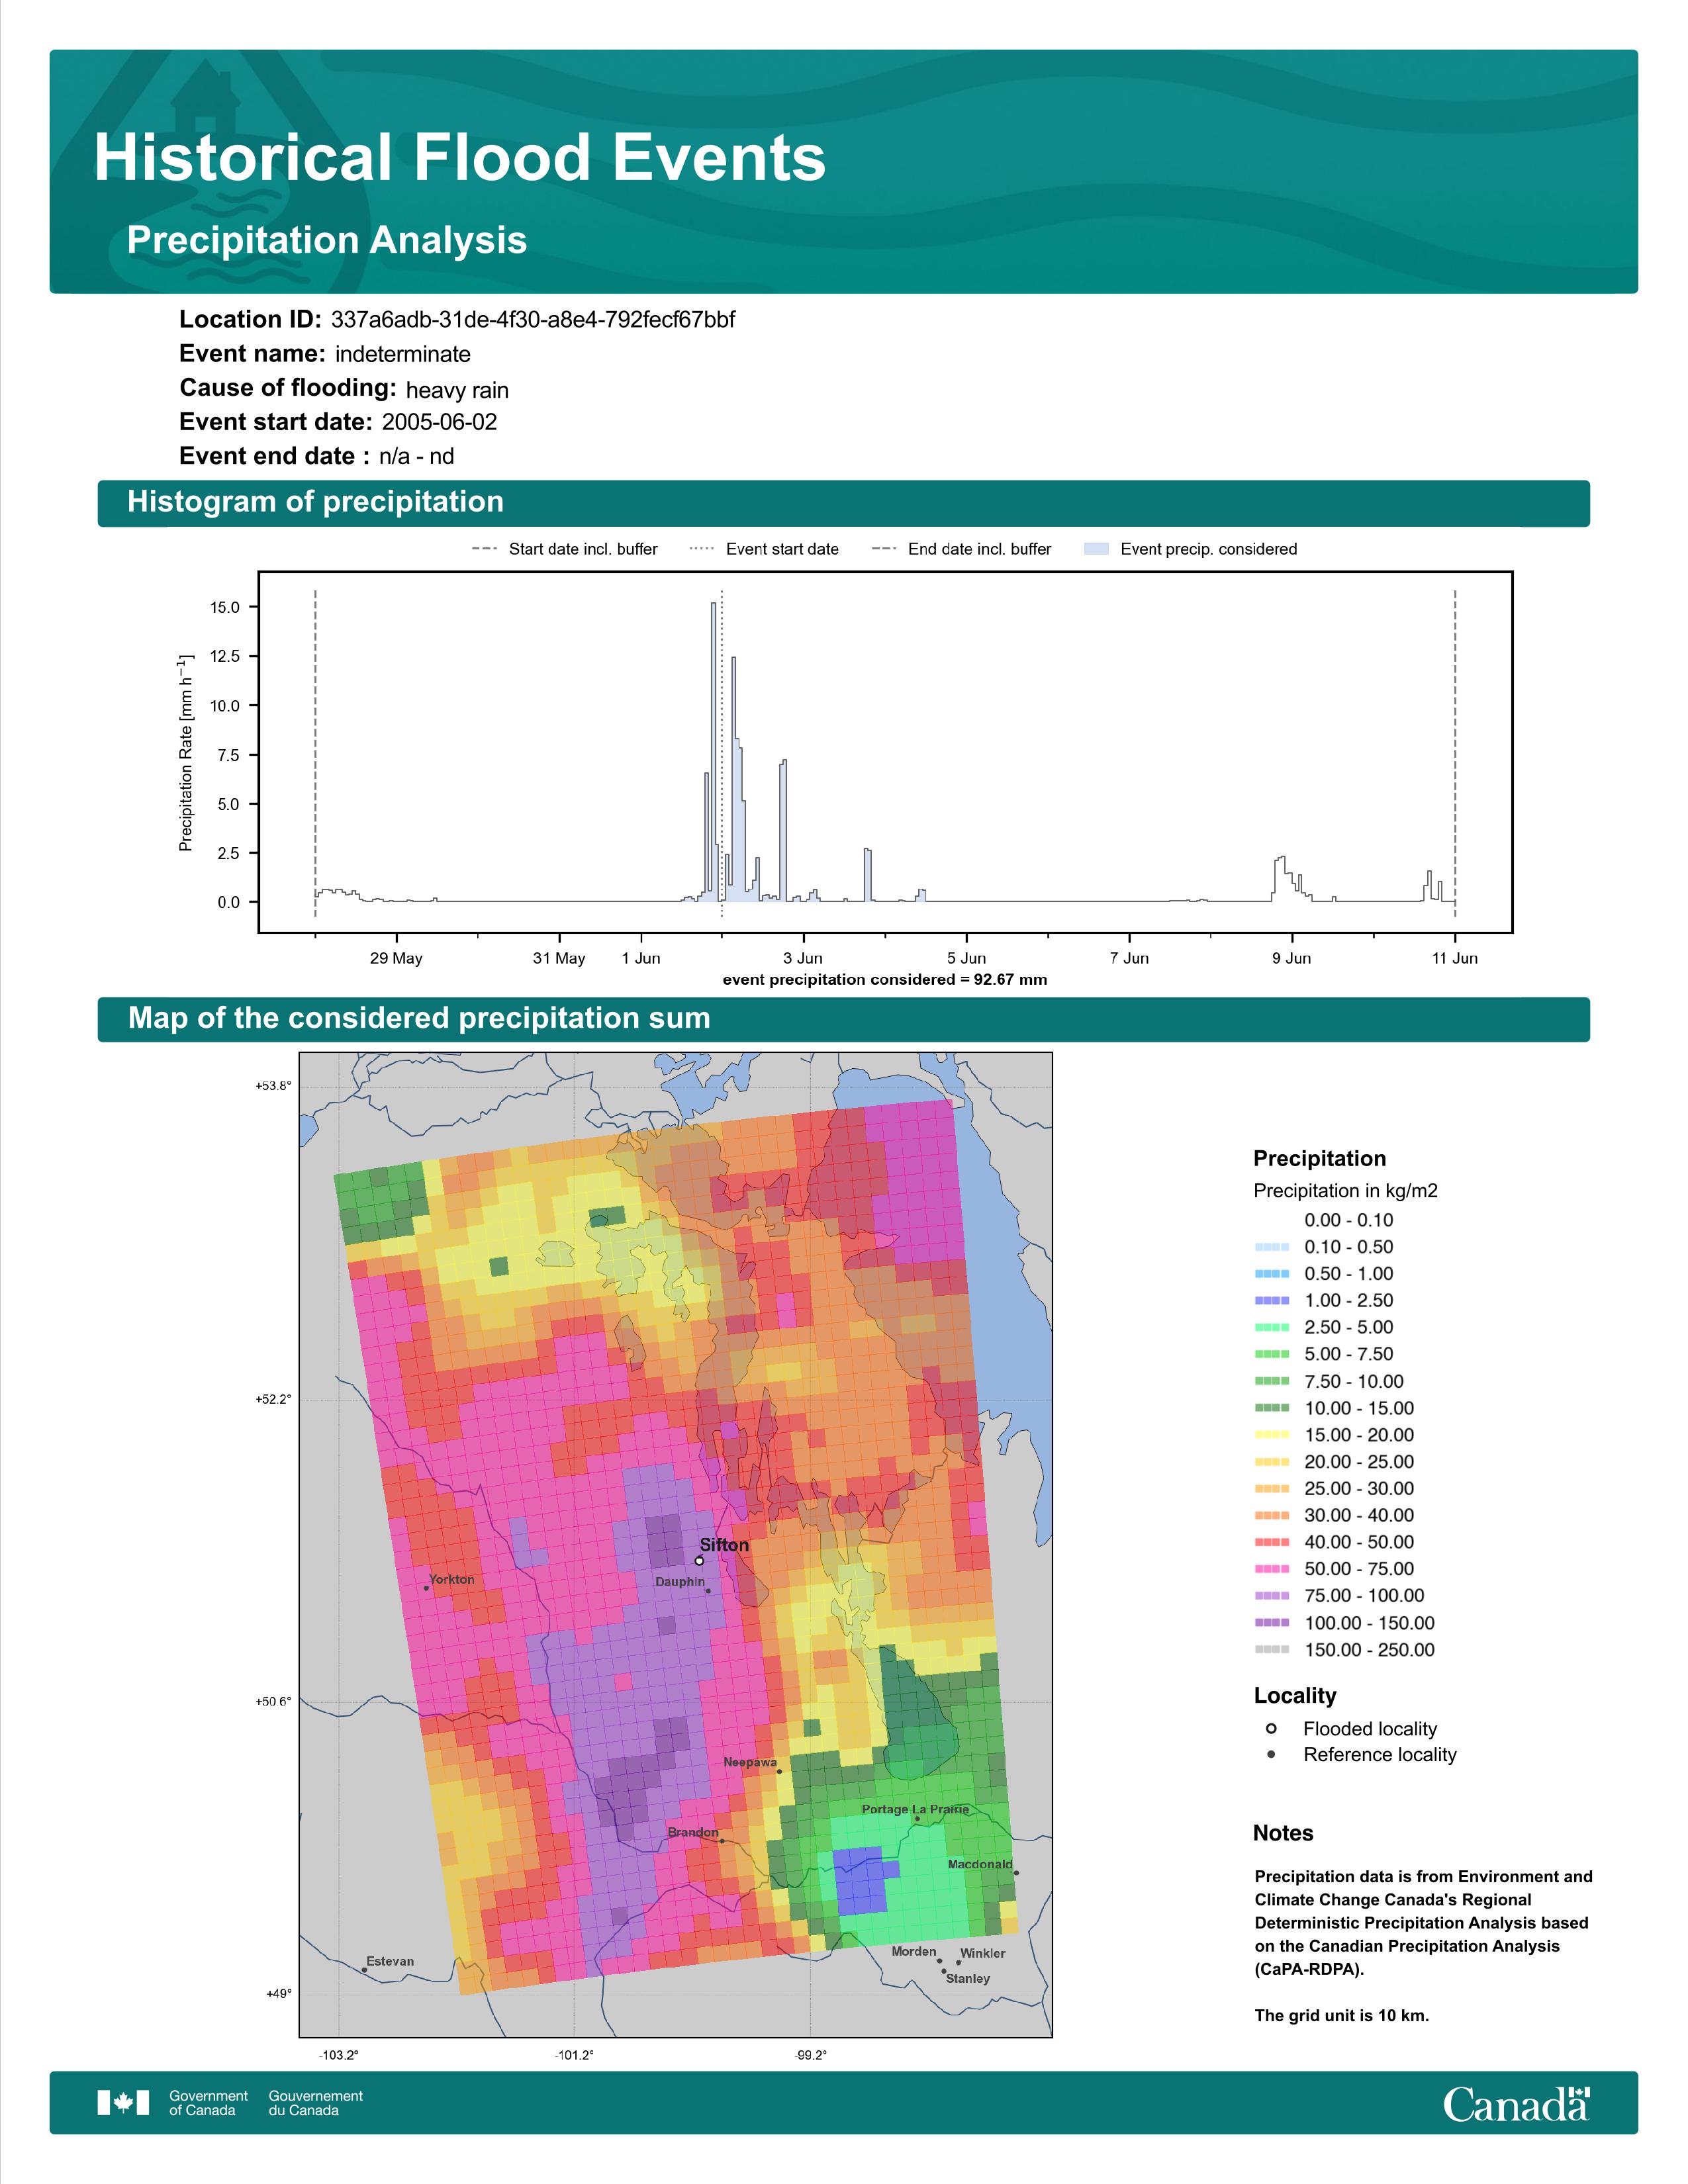Click the 15.00 - 20.00 precipitation legend swatch
The height and width of the screenshot is (2184, 1688).
point(1272,1435)
